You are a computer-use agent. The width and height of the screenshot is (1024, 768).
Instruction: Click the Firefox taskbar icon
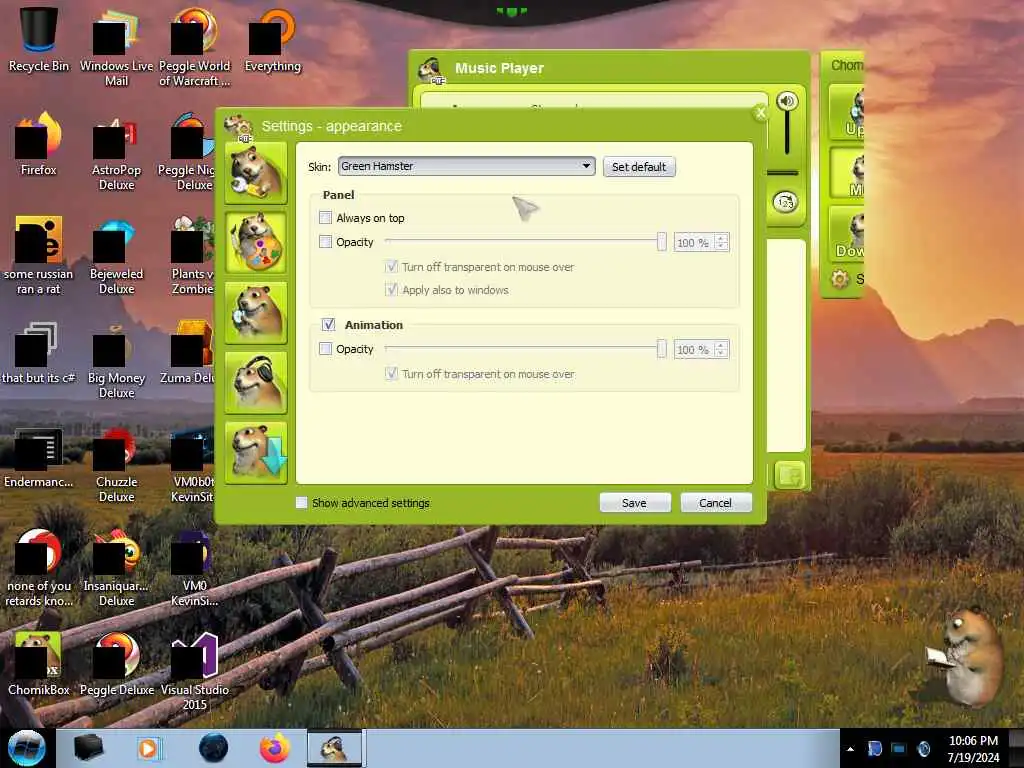pos(274,748)
